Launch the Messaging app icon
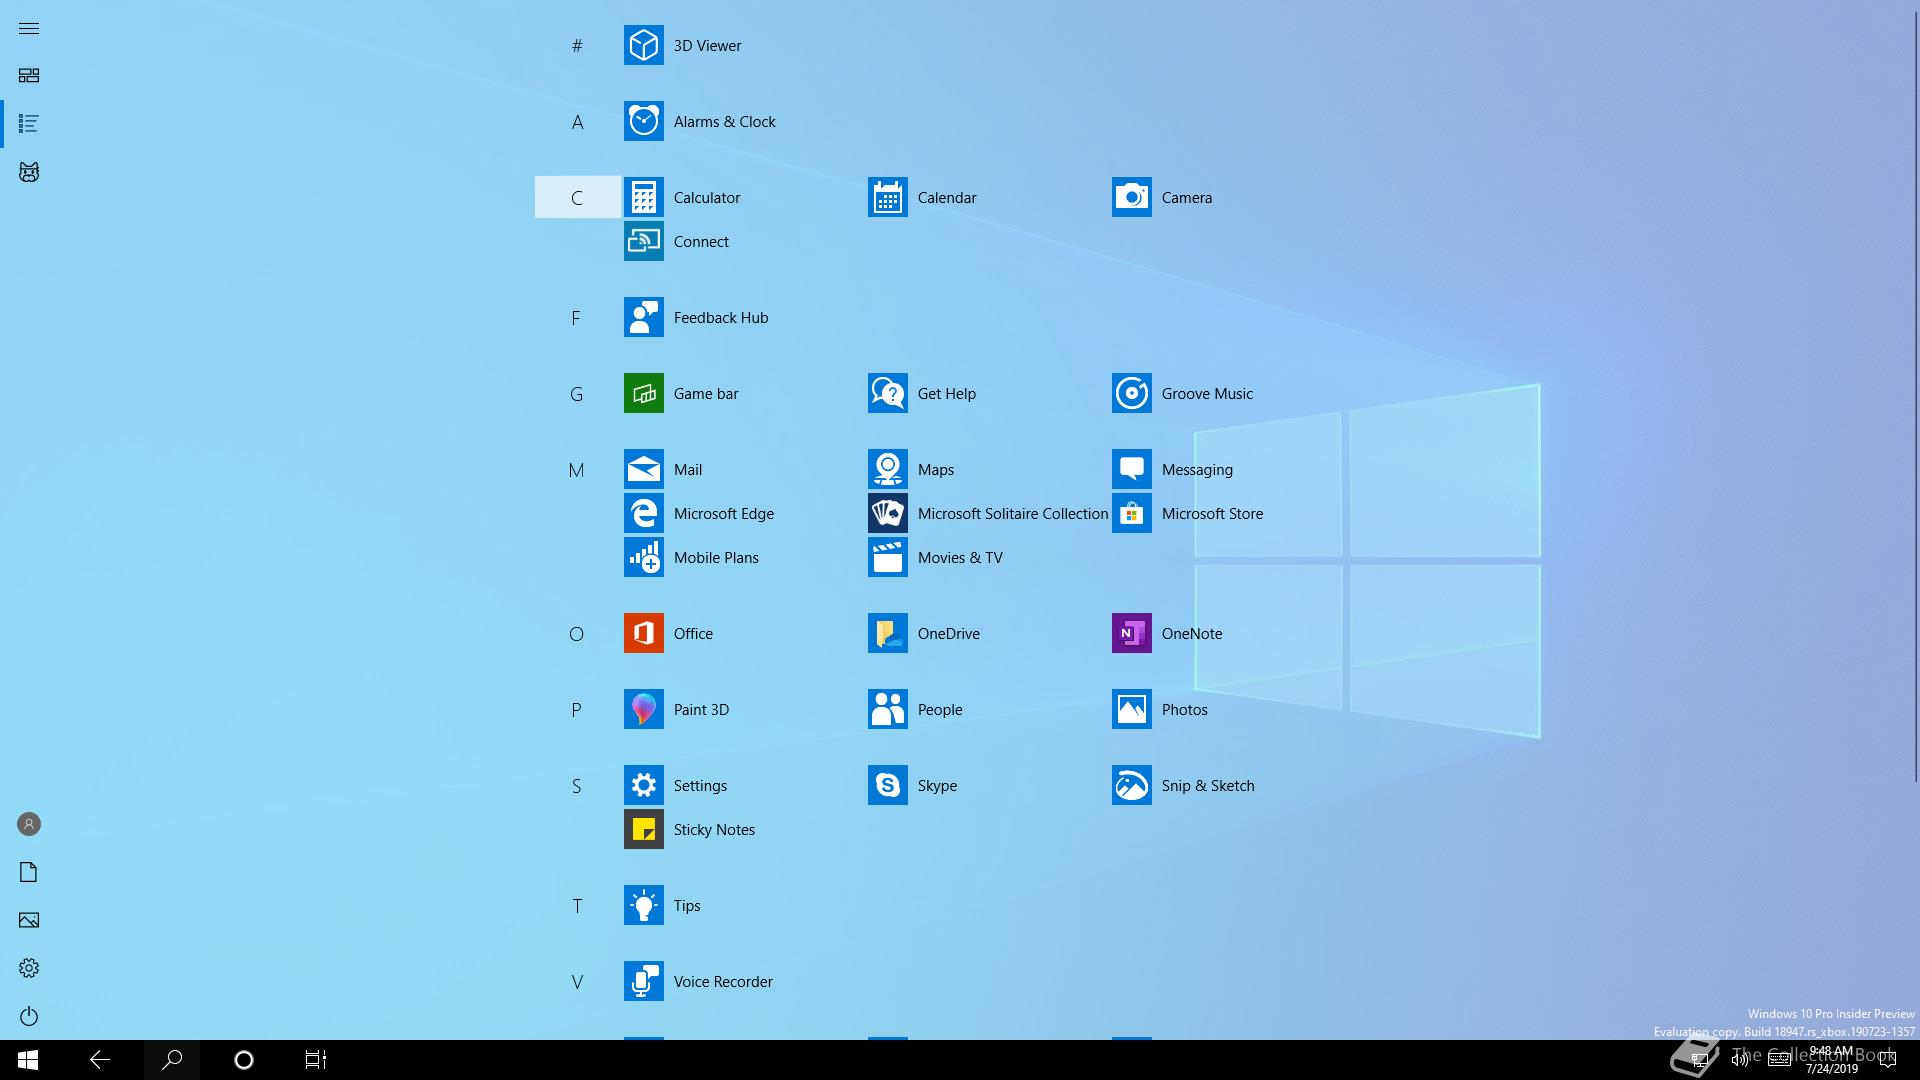Viewport: 1920px width, 1080px height. click(1131, 469)
